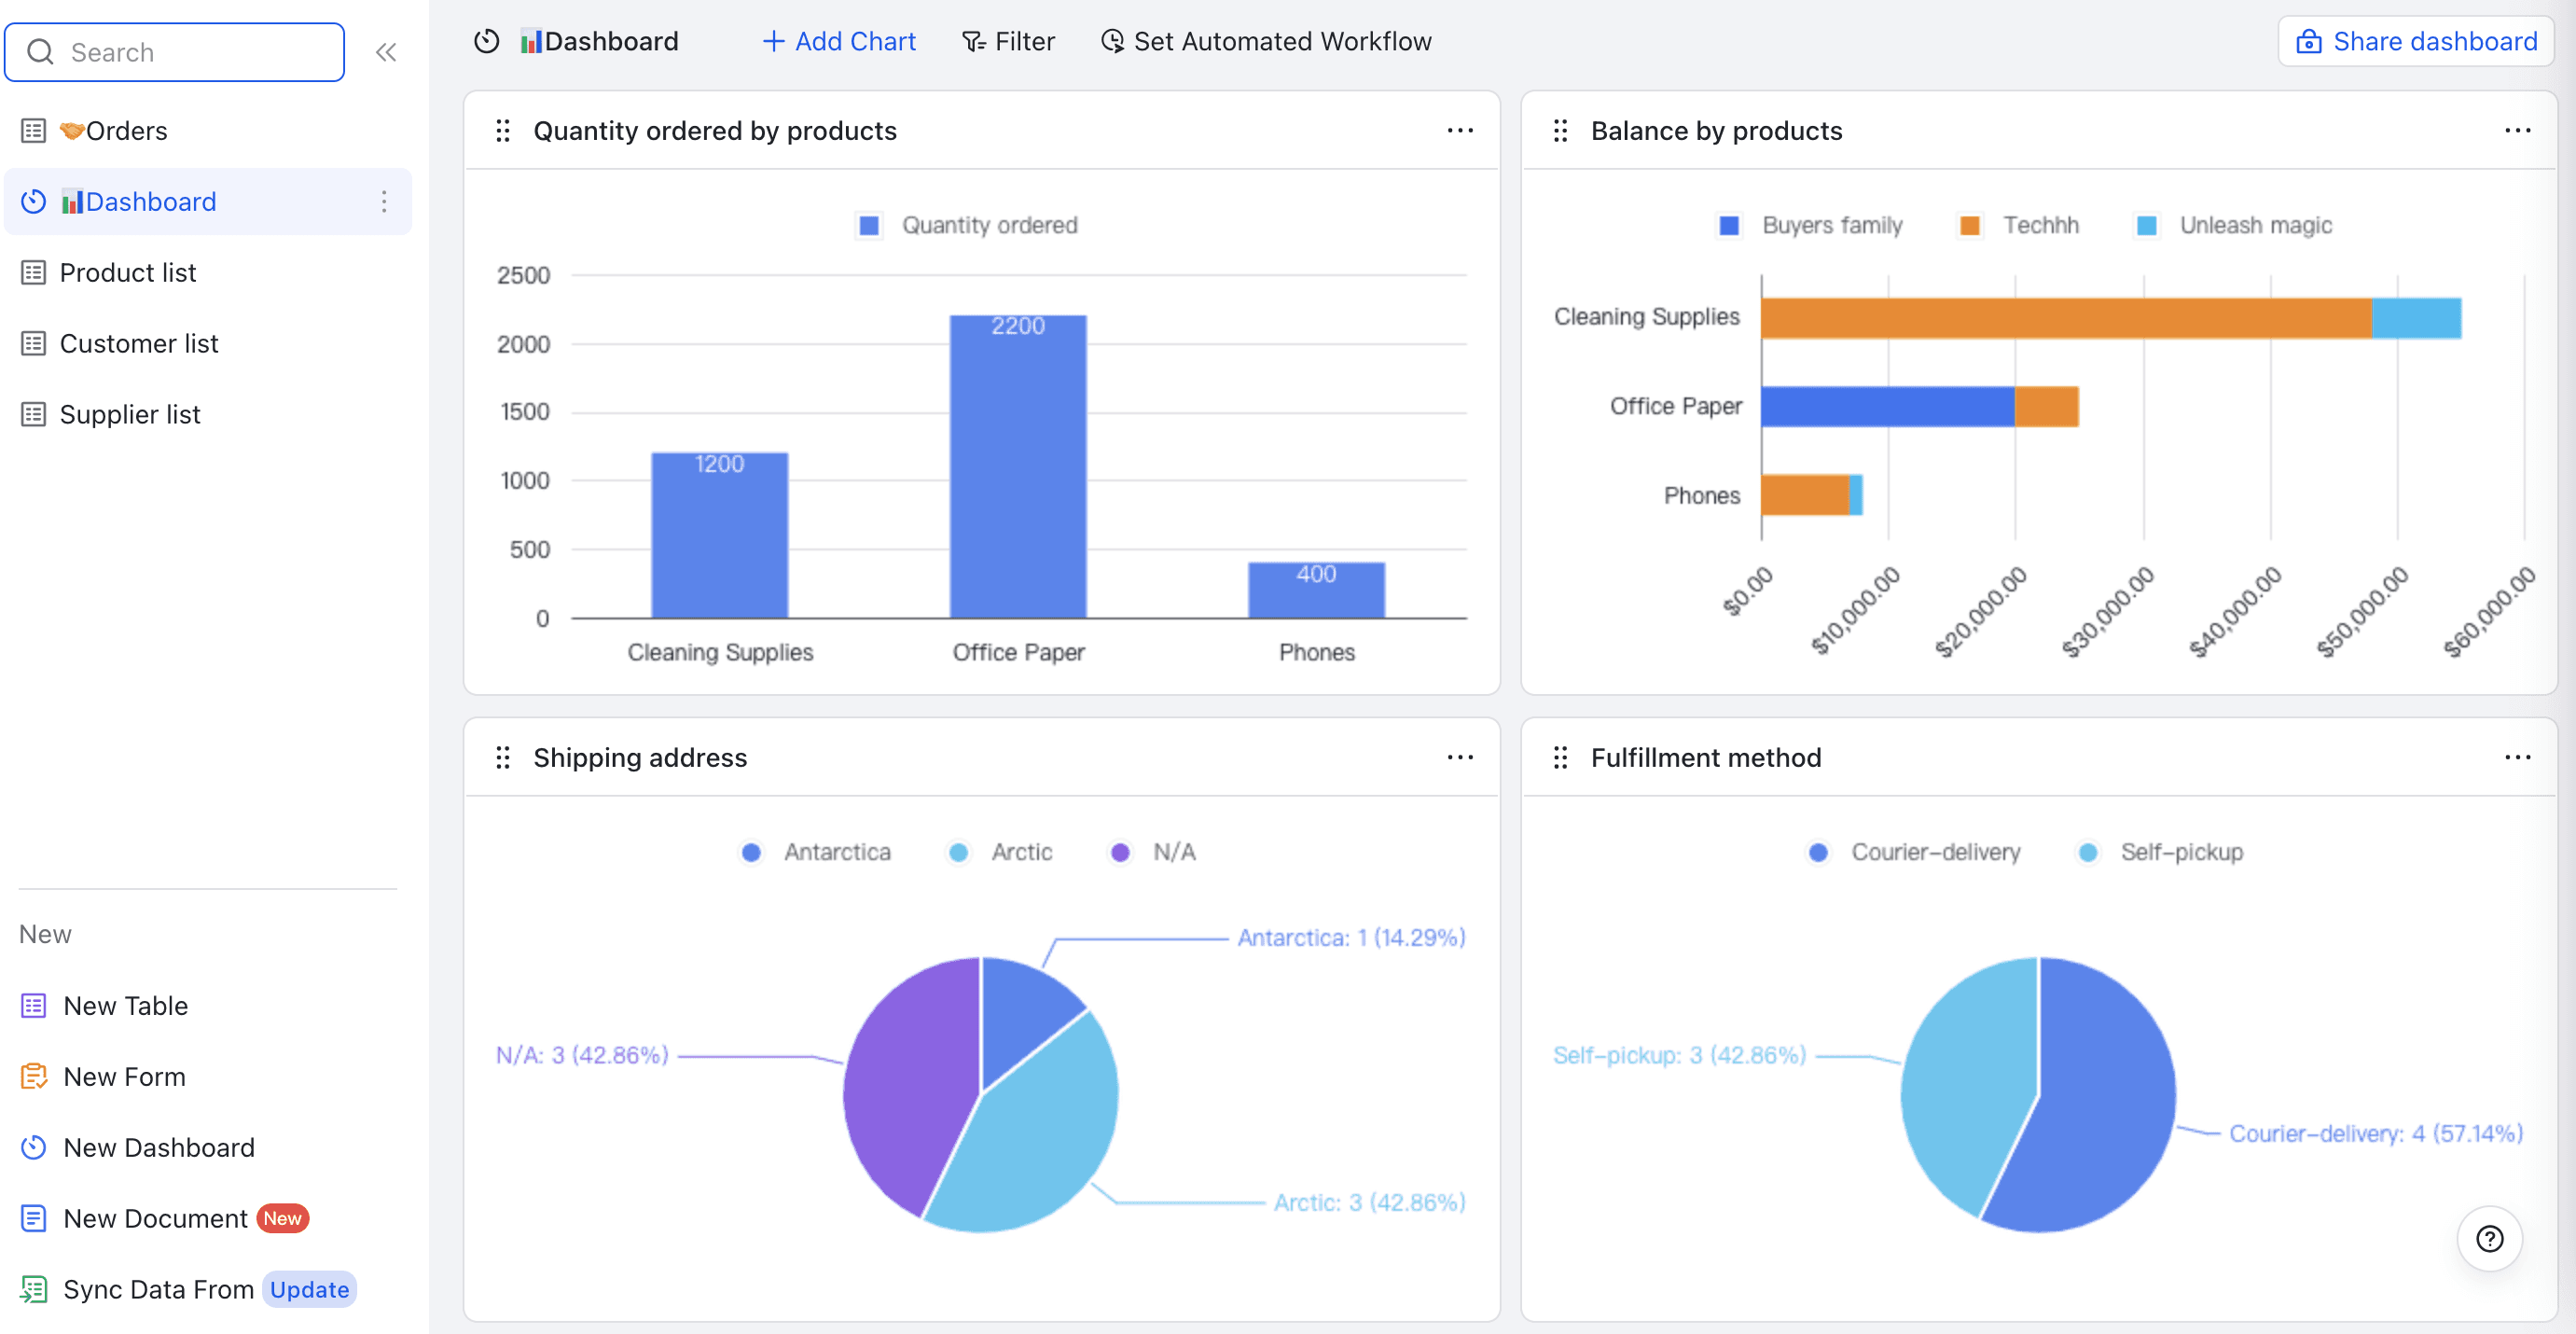Open the Product list table
This screenshot has height=1334, width=2576.
(x=128, y=272)
